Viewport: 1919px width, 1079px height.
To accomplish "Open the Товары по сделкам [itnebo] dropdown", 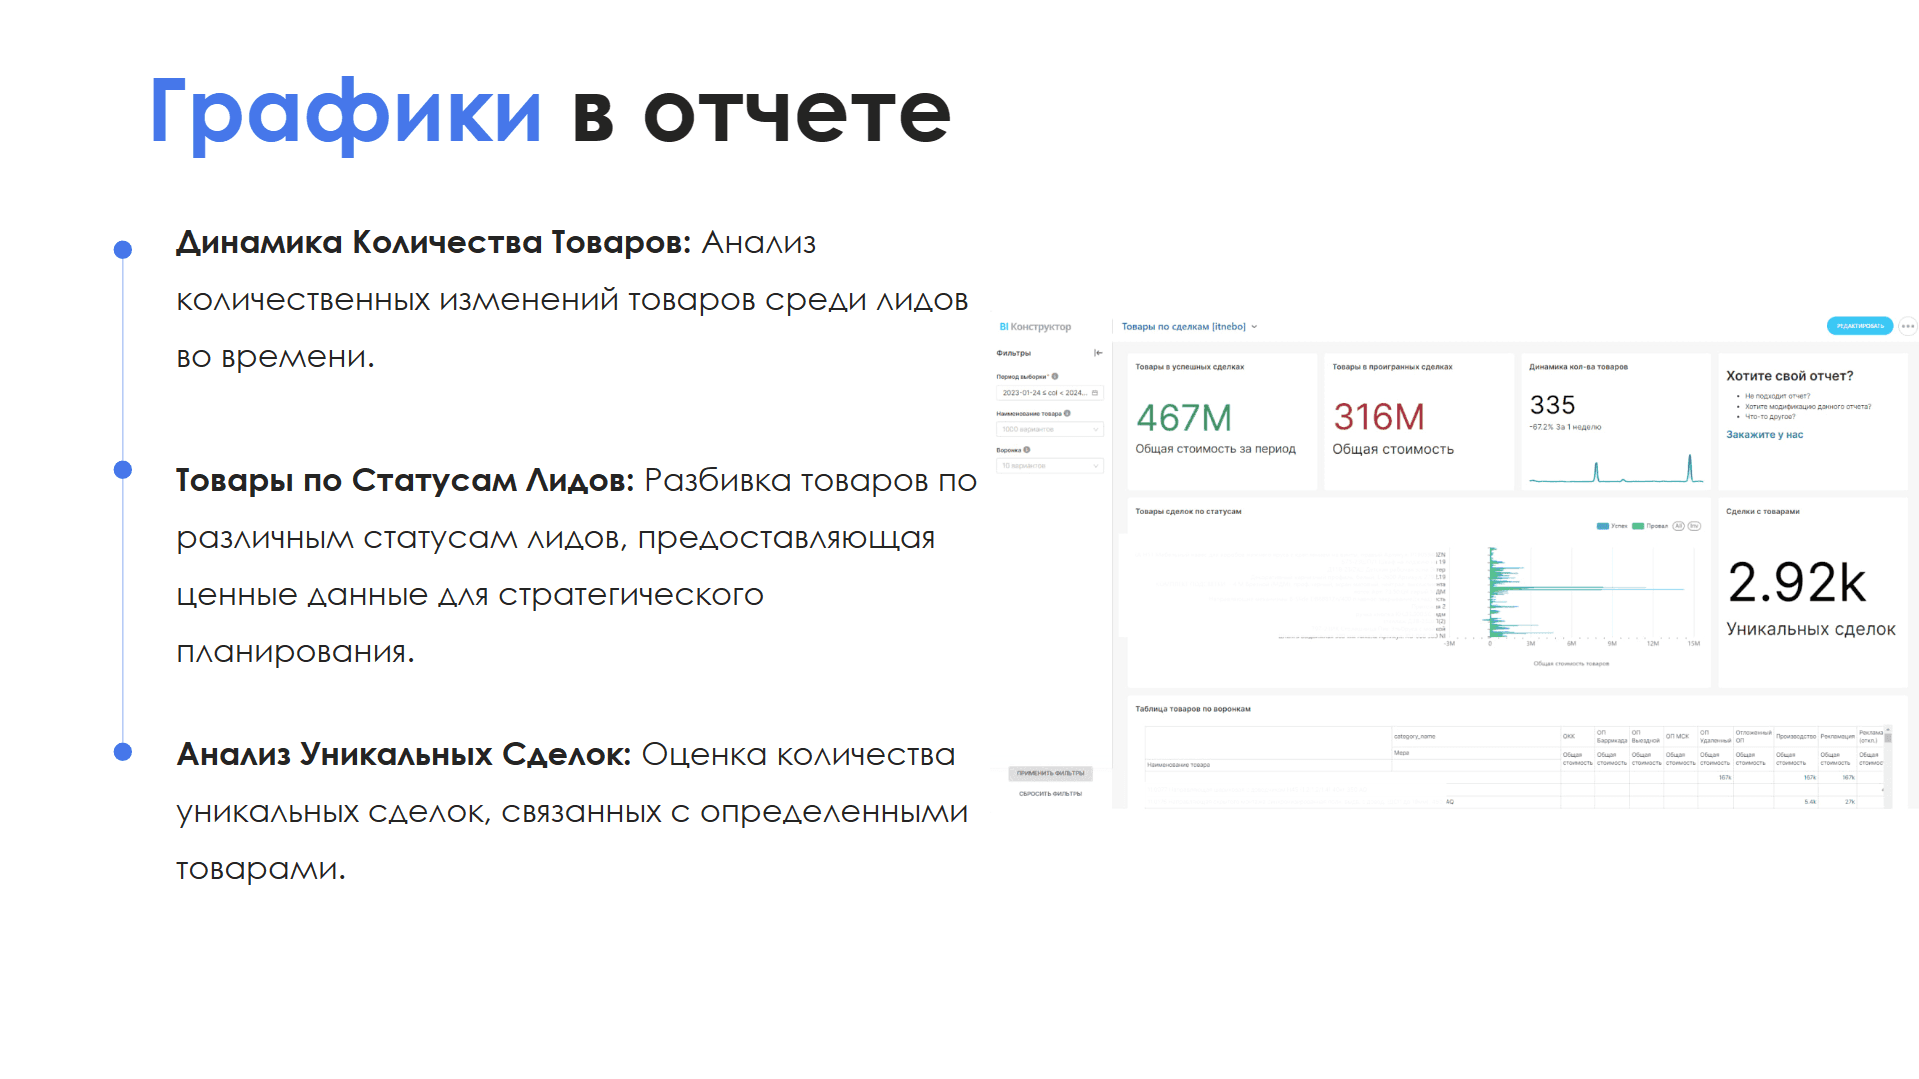I will pos(1189,327).
